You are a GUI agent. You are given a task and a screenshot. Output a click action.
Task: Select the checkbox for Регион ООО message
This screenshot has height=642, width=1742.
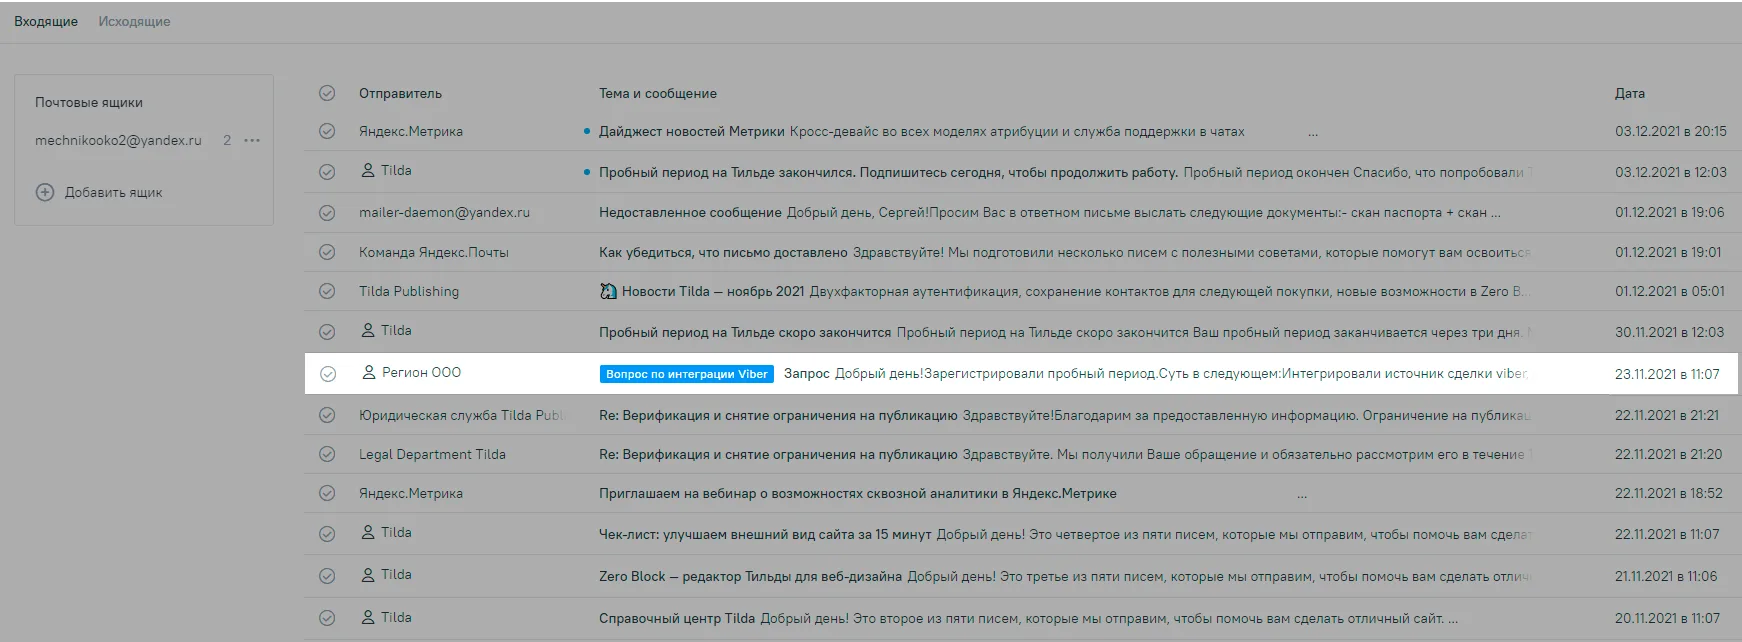click(327, 374)
